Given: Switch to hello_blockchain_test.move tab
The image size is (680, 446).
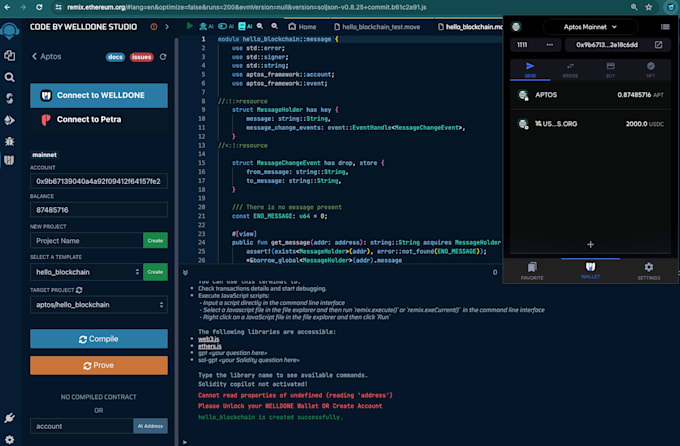Looking at the screenshot, I should 376,27.
